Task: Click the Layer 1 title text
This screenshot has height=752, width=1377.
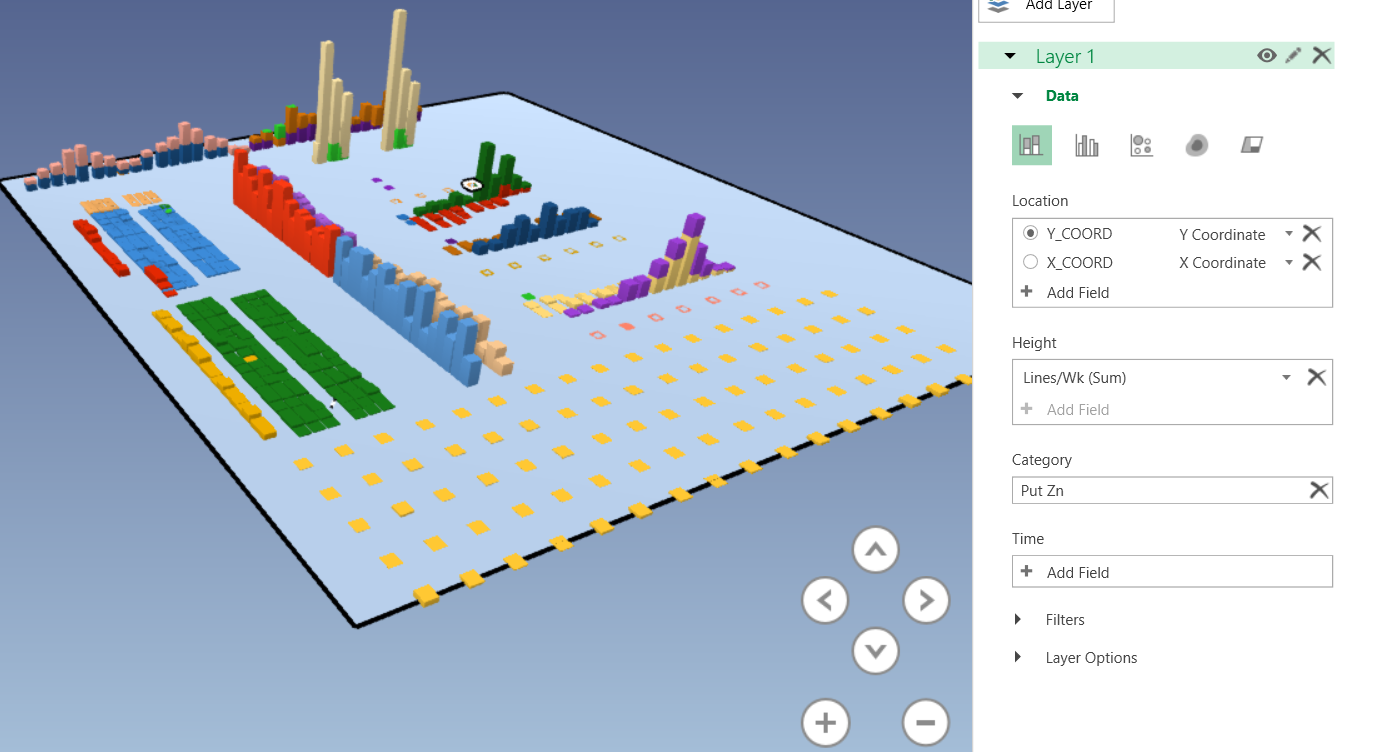Action: click(x=1065, y=57)
